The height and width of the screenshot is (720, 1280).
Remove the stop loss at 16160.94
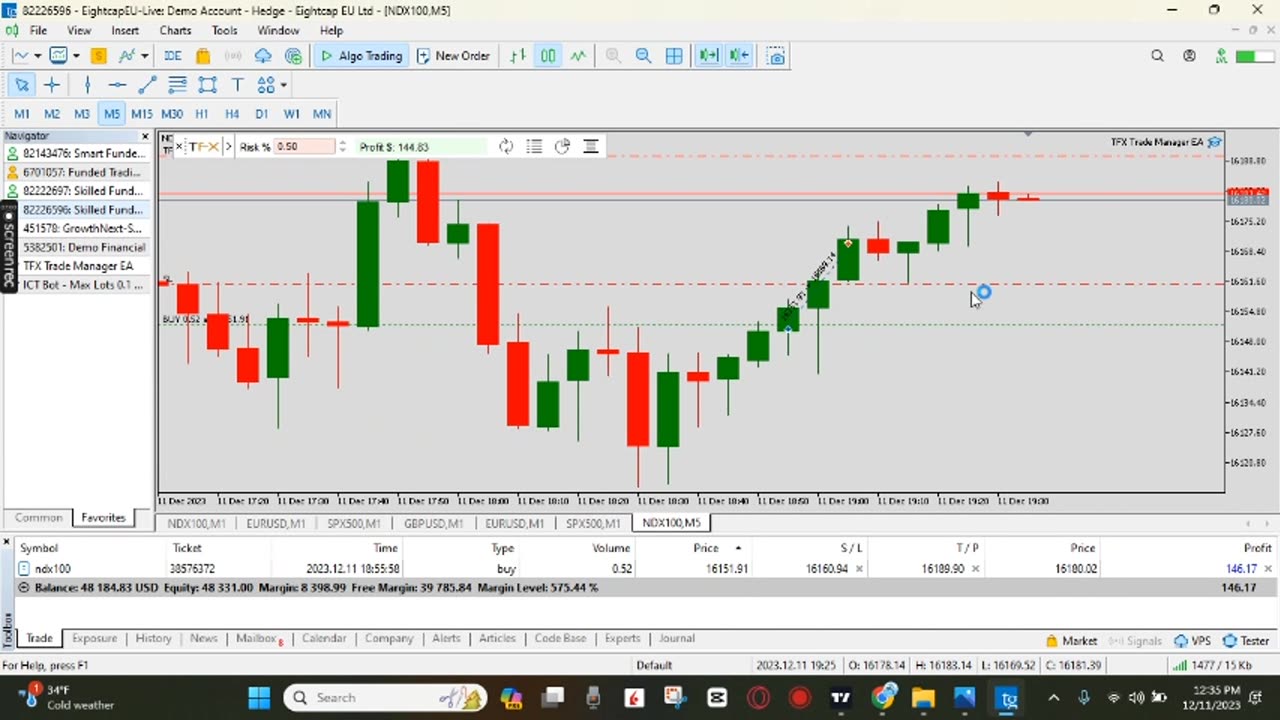pos(859,569)
